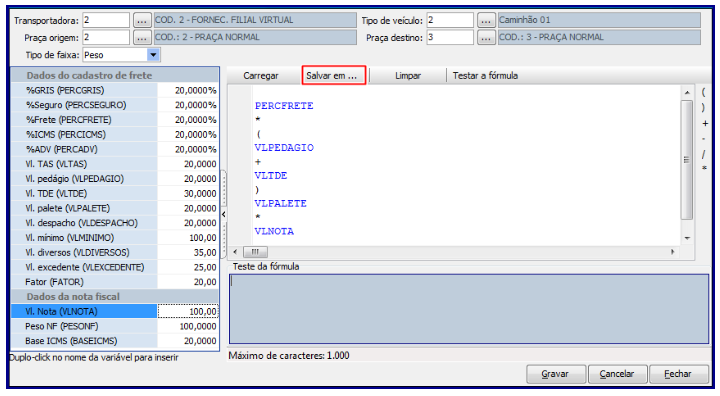720x396 pixels.
Task: Select the Vl. despacho (VLDESPACHO) row
Action: tap(115, 223)
